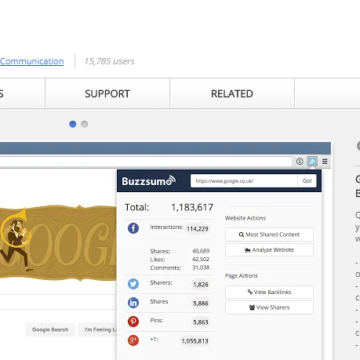Screen dimensions: 360x360
Task: Click the Buzzsumo URL input field
Action: coord(244,181)
